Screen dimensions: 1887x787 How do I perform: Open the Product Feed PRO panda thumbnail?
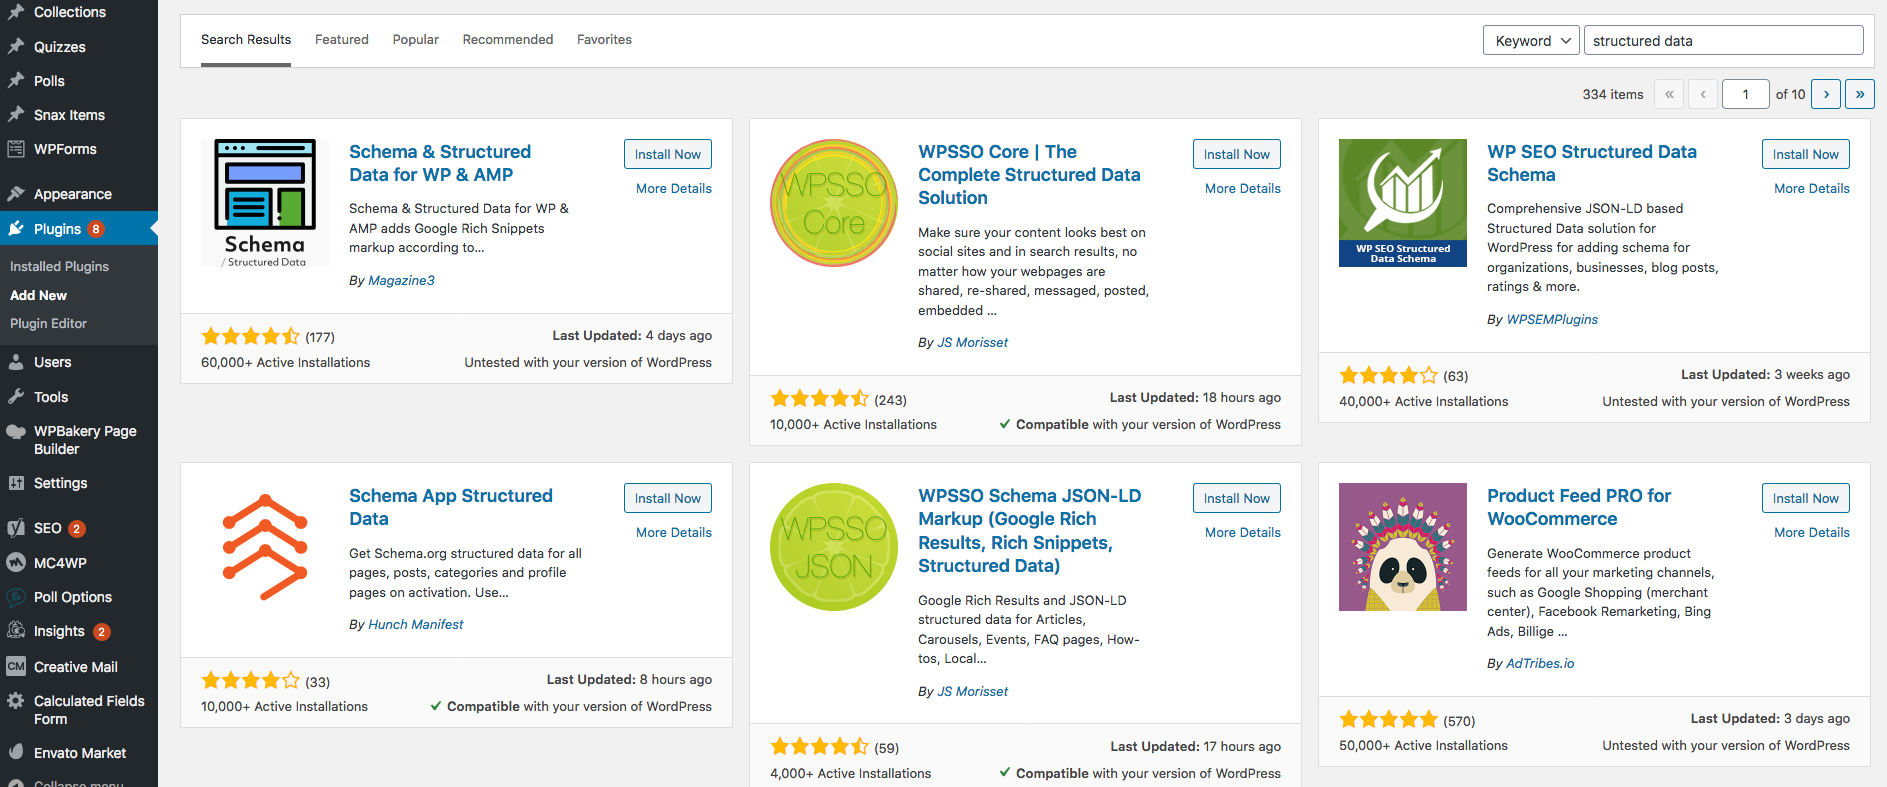click(x=1402, y=547)
